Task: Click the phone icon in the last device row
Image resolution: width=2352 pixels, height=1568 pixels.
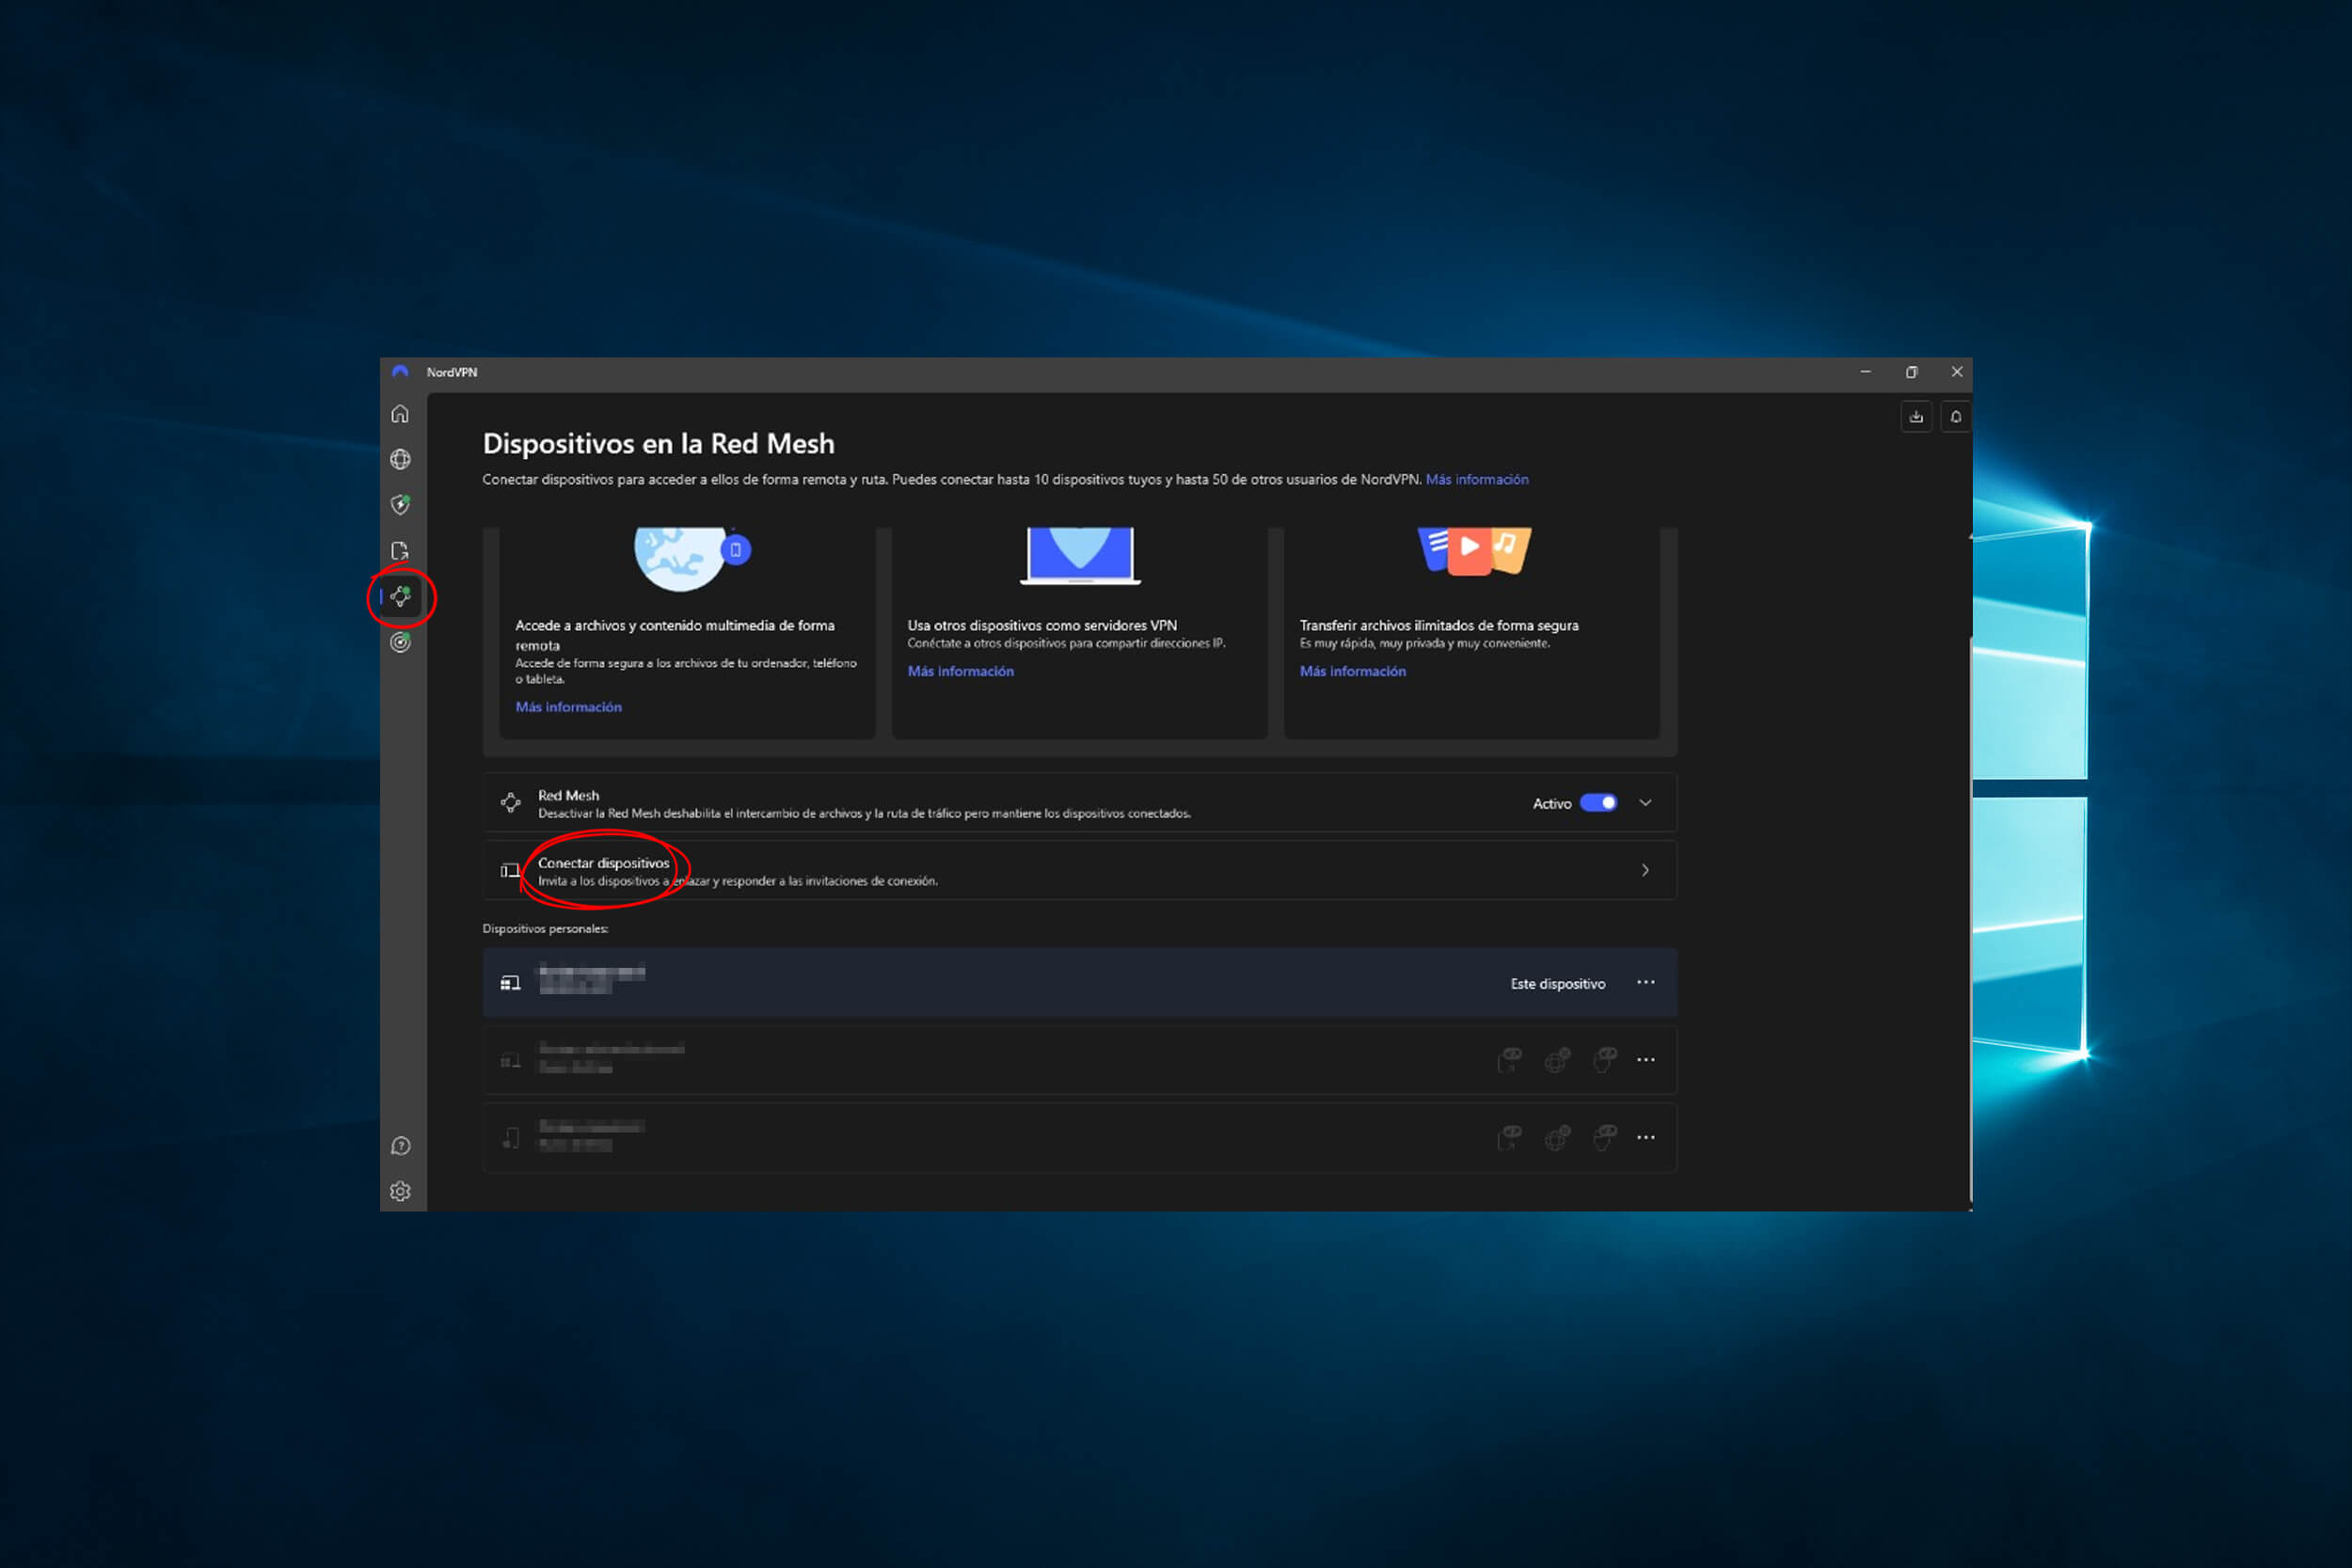Action: point(511,1138)
